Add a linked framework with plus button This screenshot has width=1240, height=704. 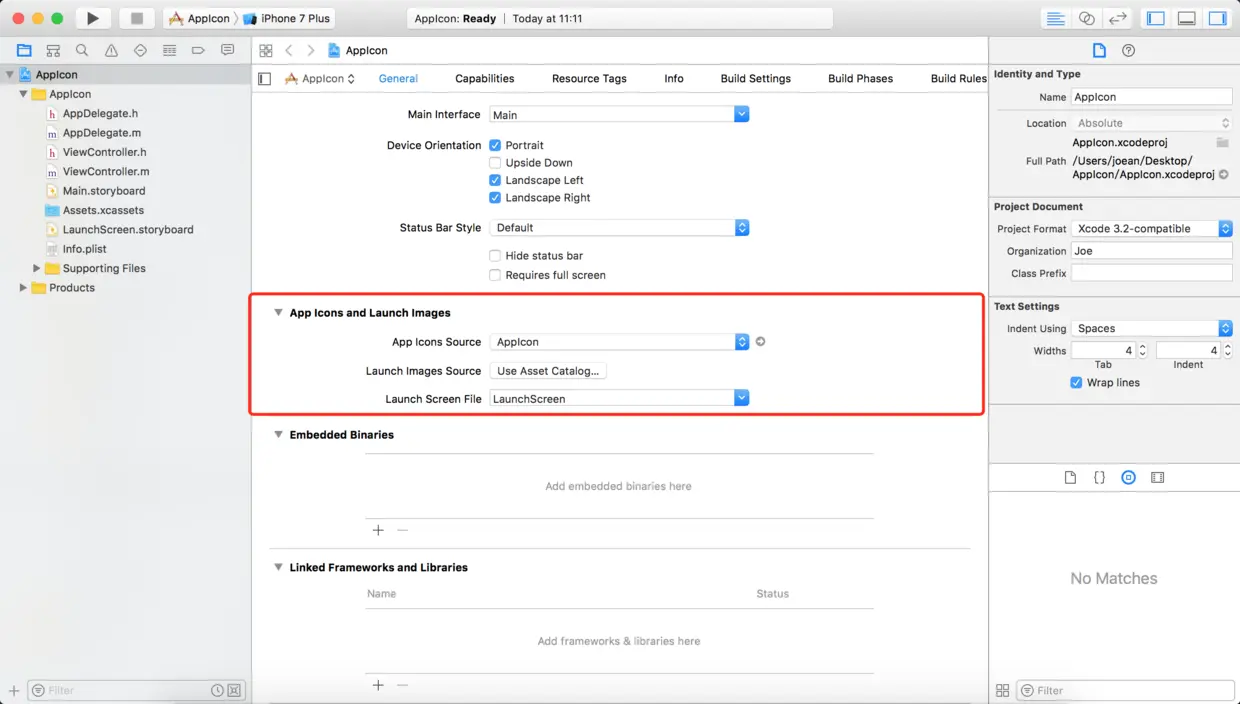[378, 685]
